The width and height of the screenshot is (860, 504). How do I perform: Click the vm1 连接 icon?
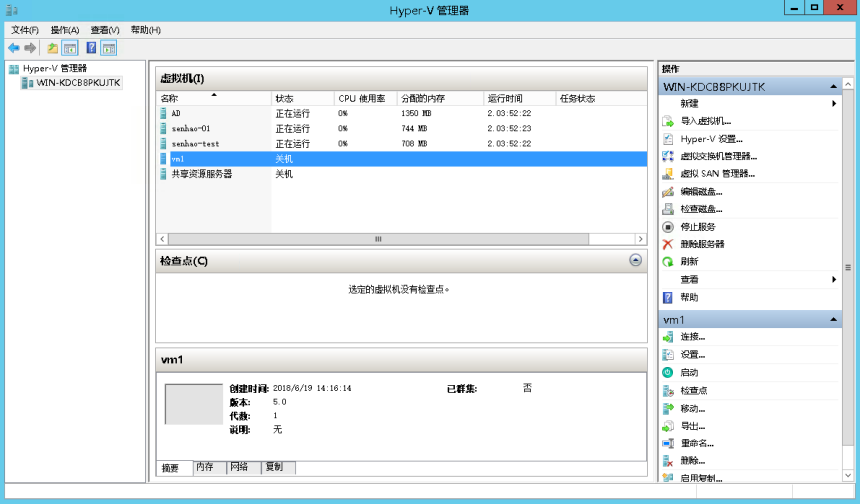pos(667,337)
